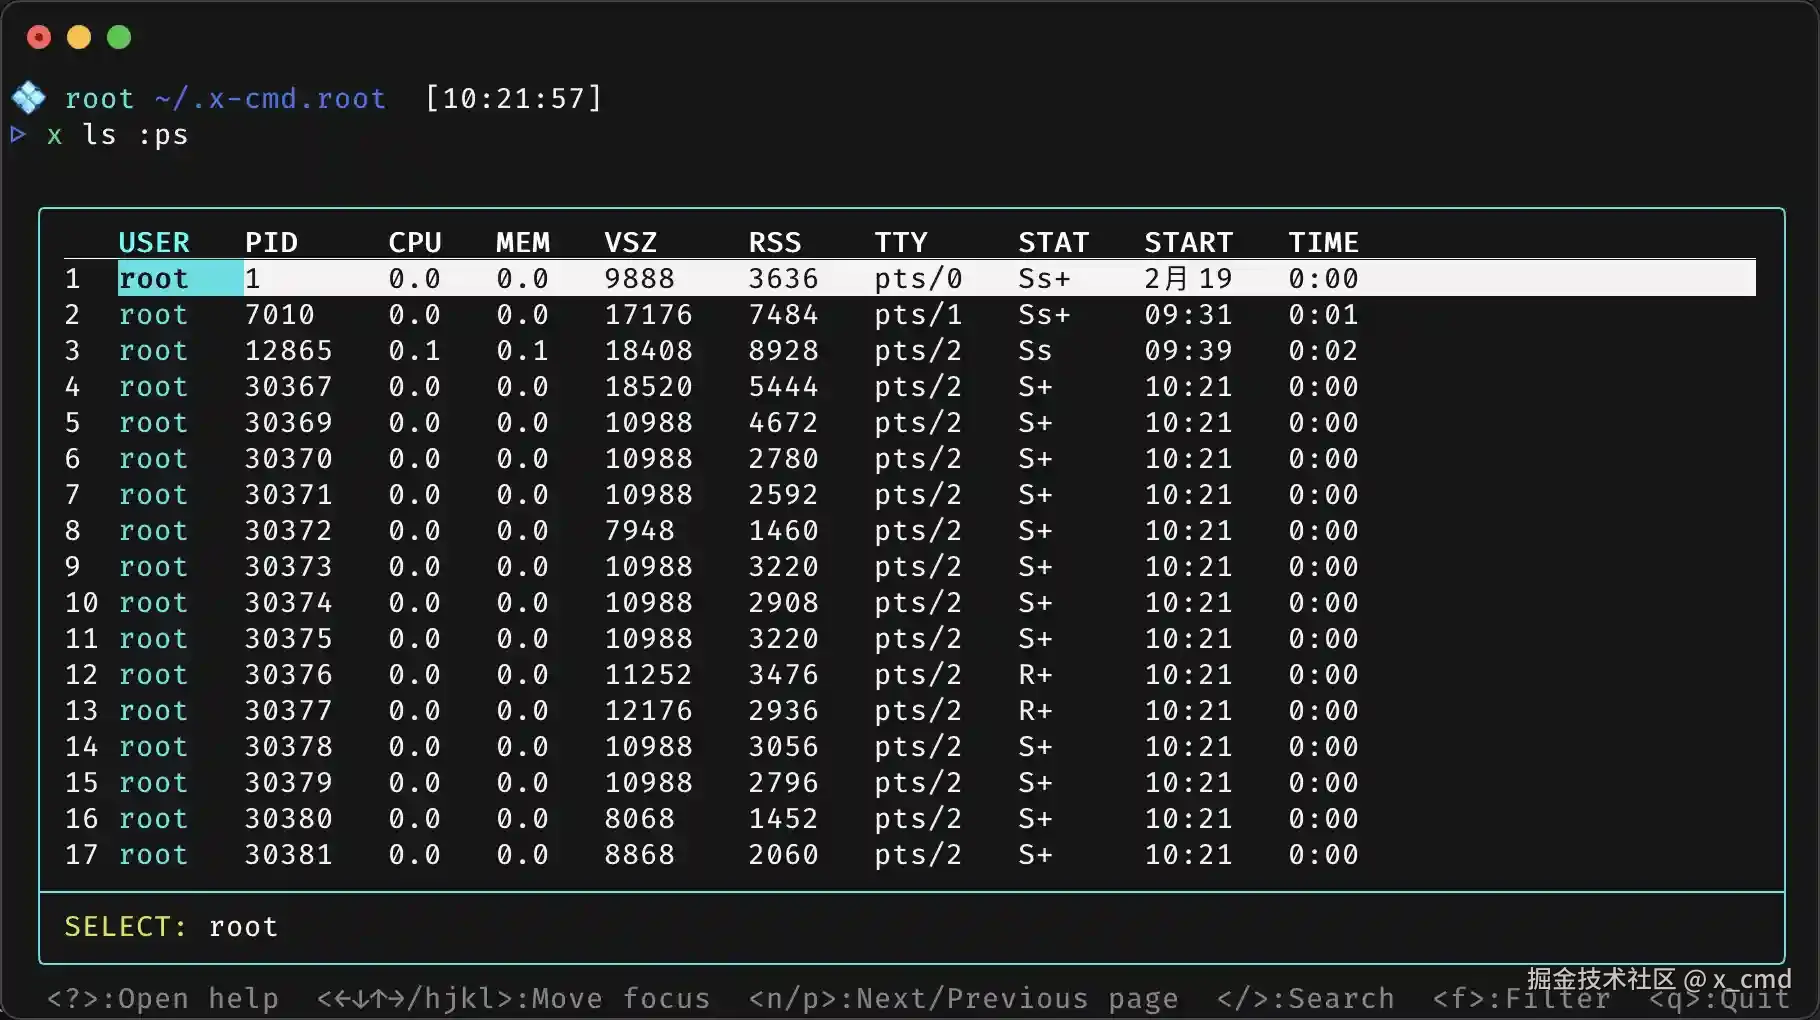Click PID 30367 in row 4
This screenshot has width=1820, height=1020.
click(x=289, y=386)
